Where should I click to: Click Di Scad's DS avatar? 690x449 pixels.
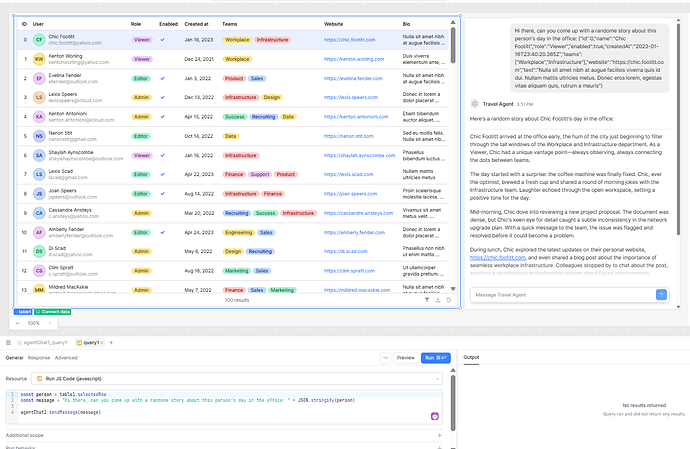[x=39, y=251]
